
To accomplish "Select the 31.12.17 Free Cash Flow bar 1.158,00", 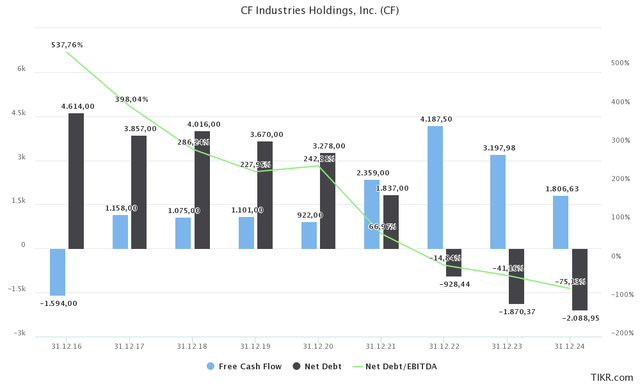I will tap(120, 231).
